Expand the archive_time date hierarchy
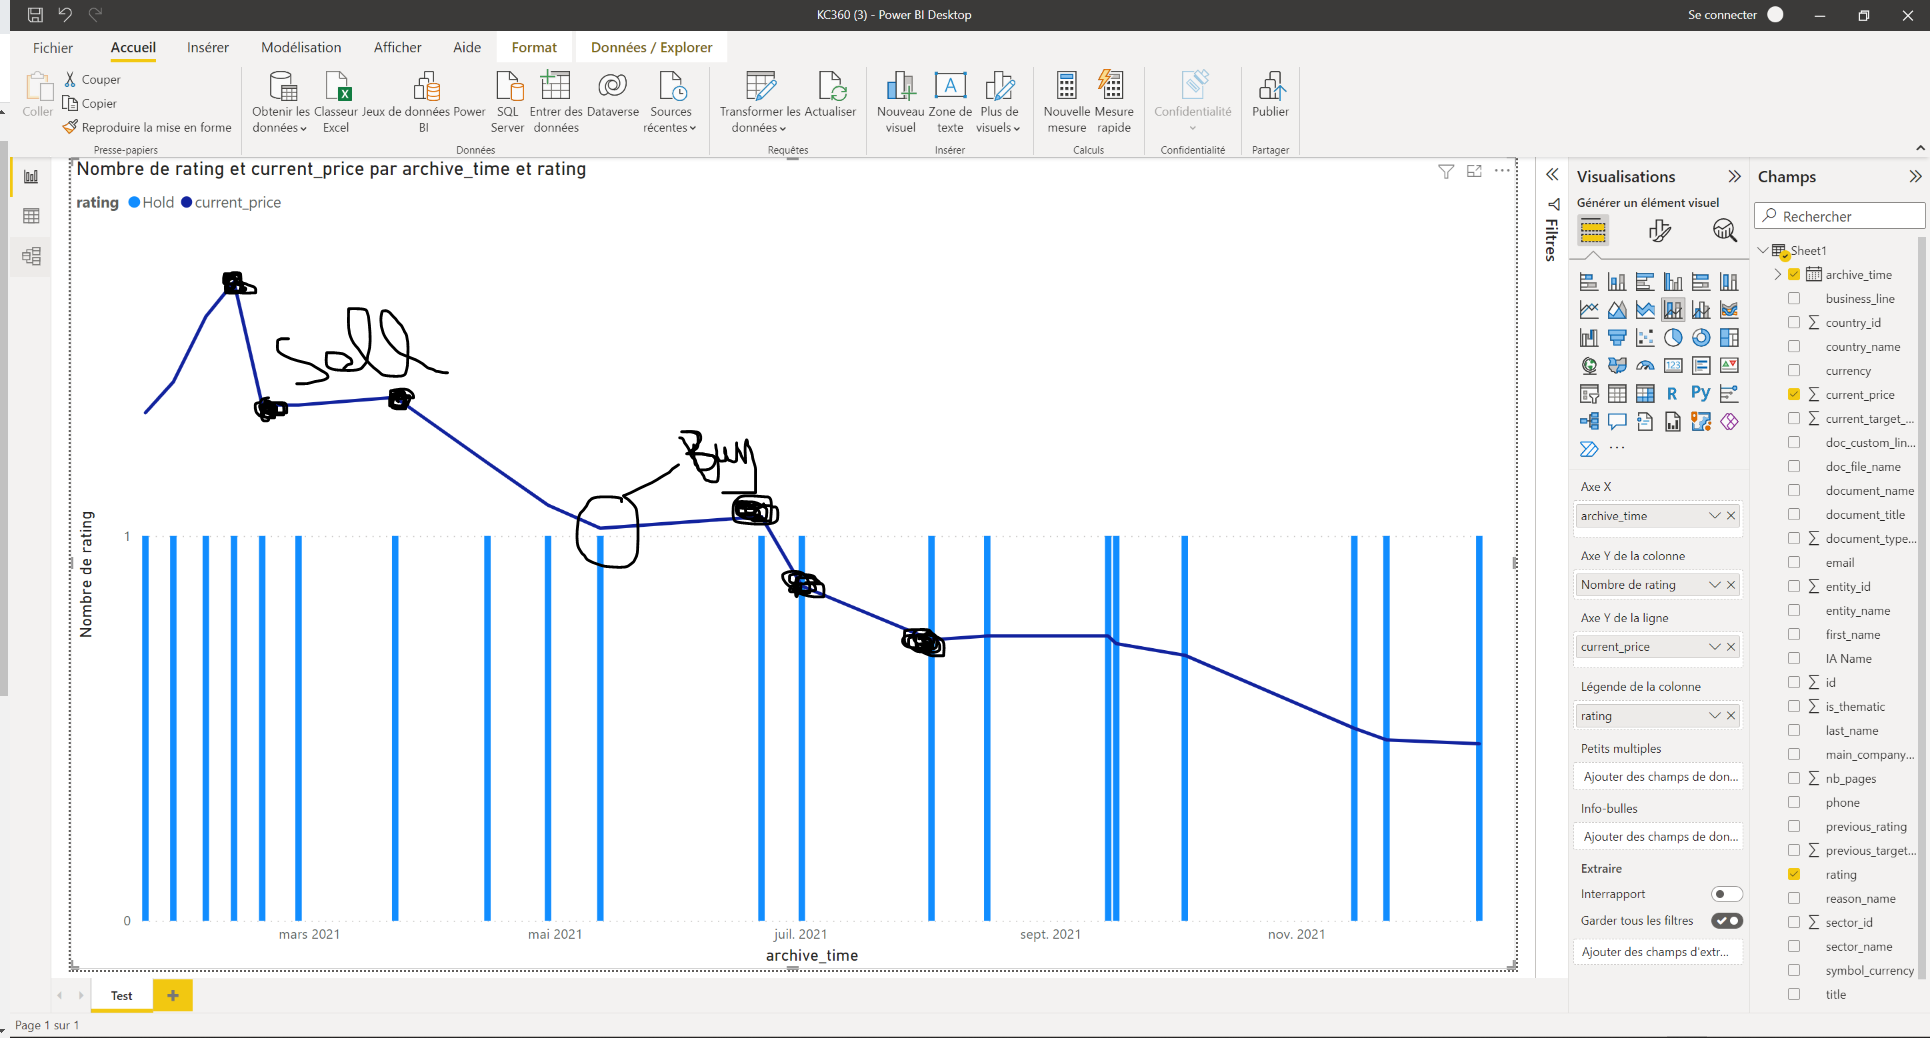This screenshot has width=1930, height=1038. tap(1777, 274)
